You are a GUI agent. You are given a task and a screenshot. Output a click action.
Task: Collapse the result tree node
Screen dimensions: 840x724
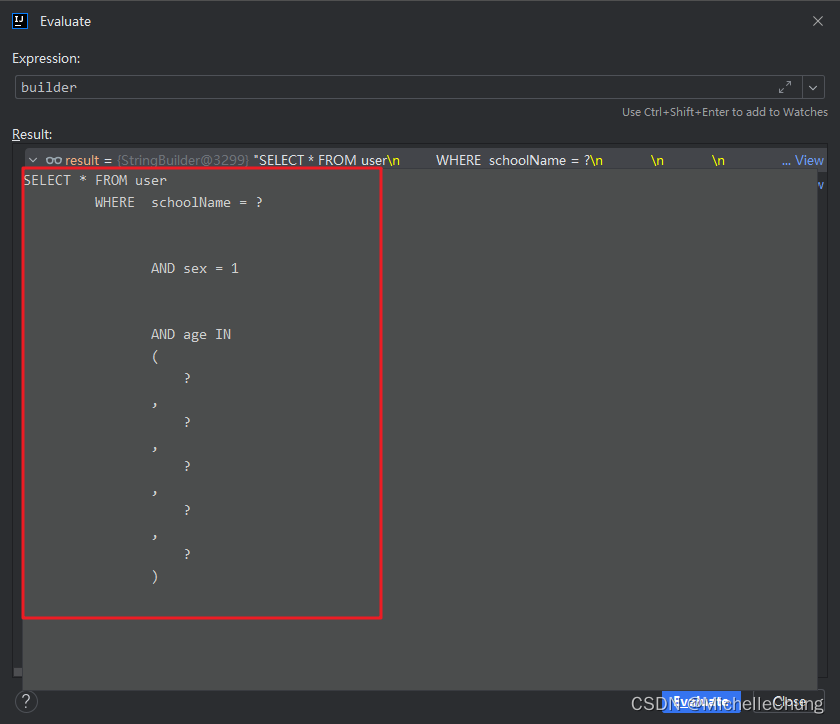(x=33, y=160)
